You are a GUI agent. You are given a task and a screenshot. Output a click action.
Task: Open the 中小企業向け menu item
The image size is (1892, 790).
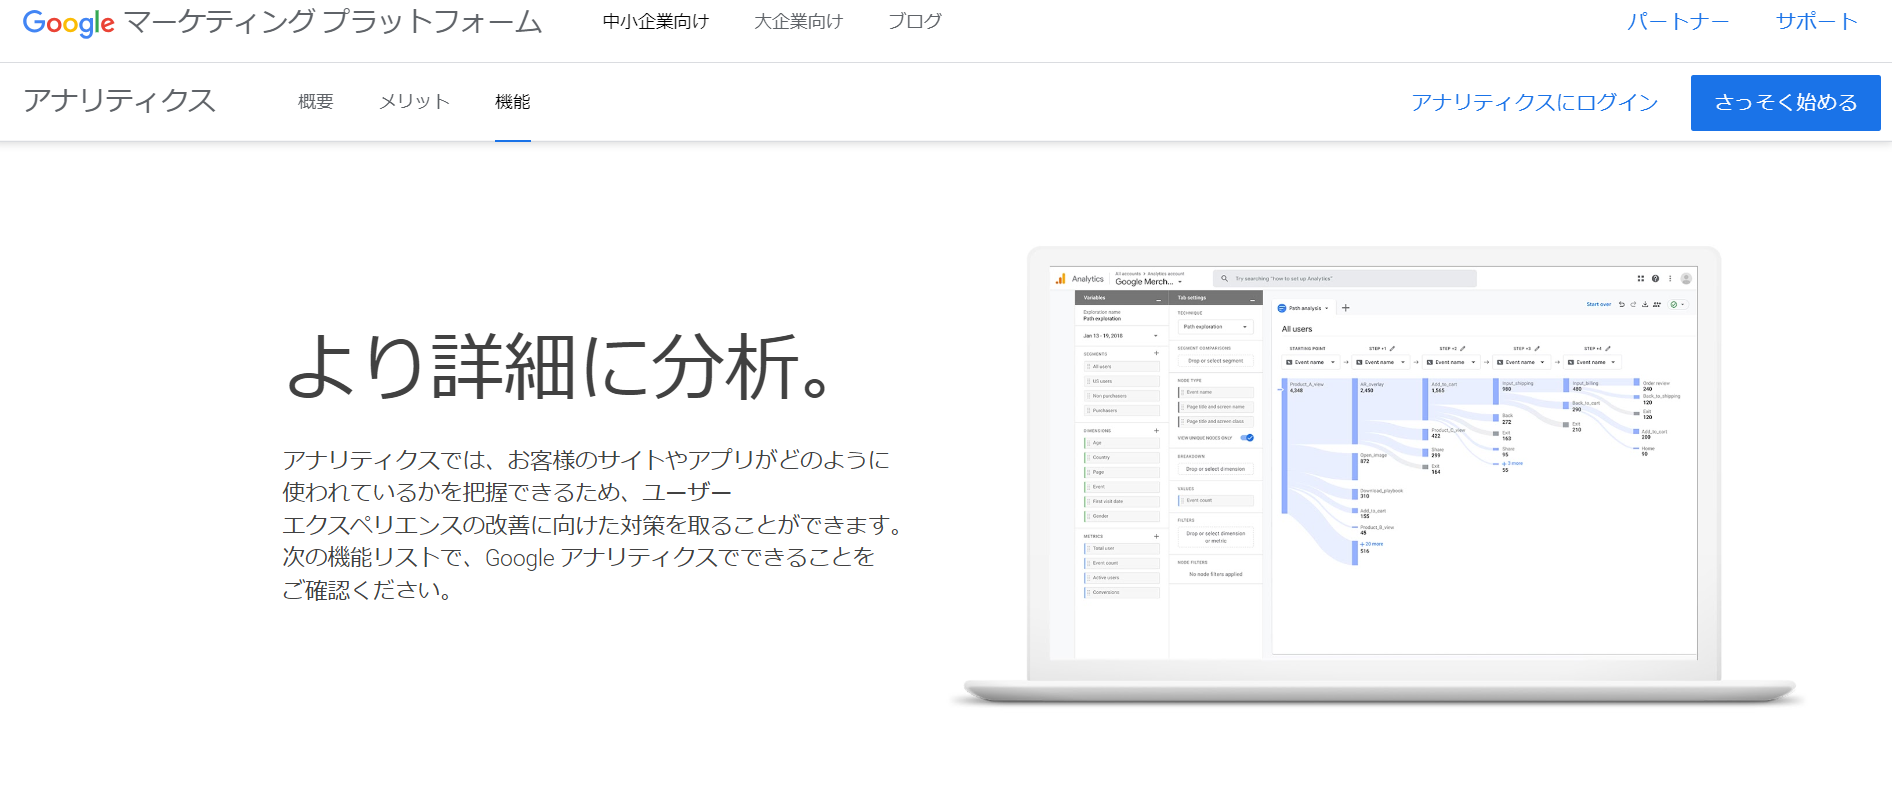pos(655,21)
